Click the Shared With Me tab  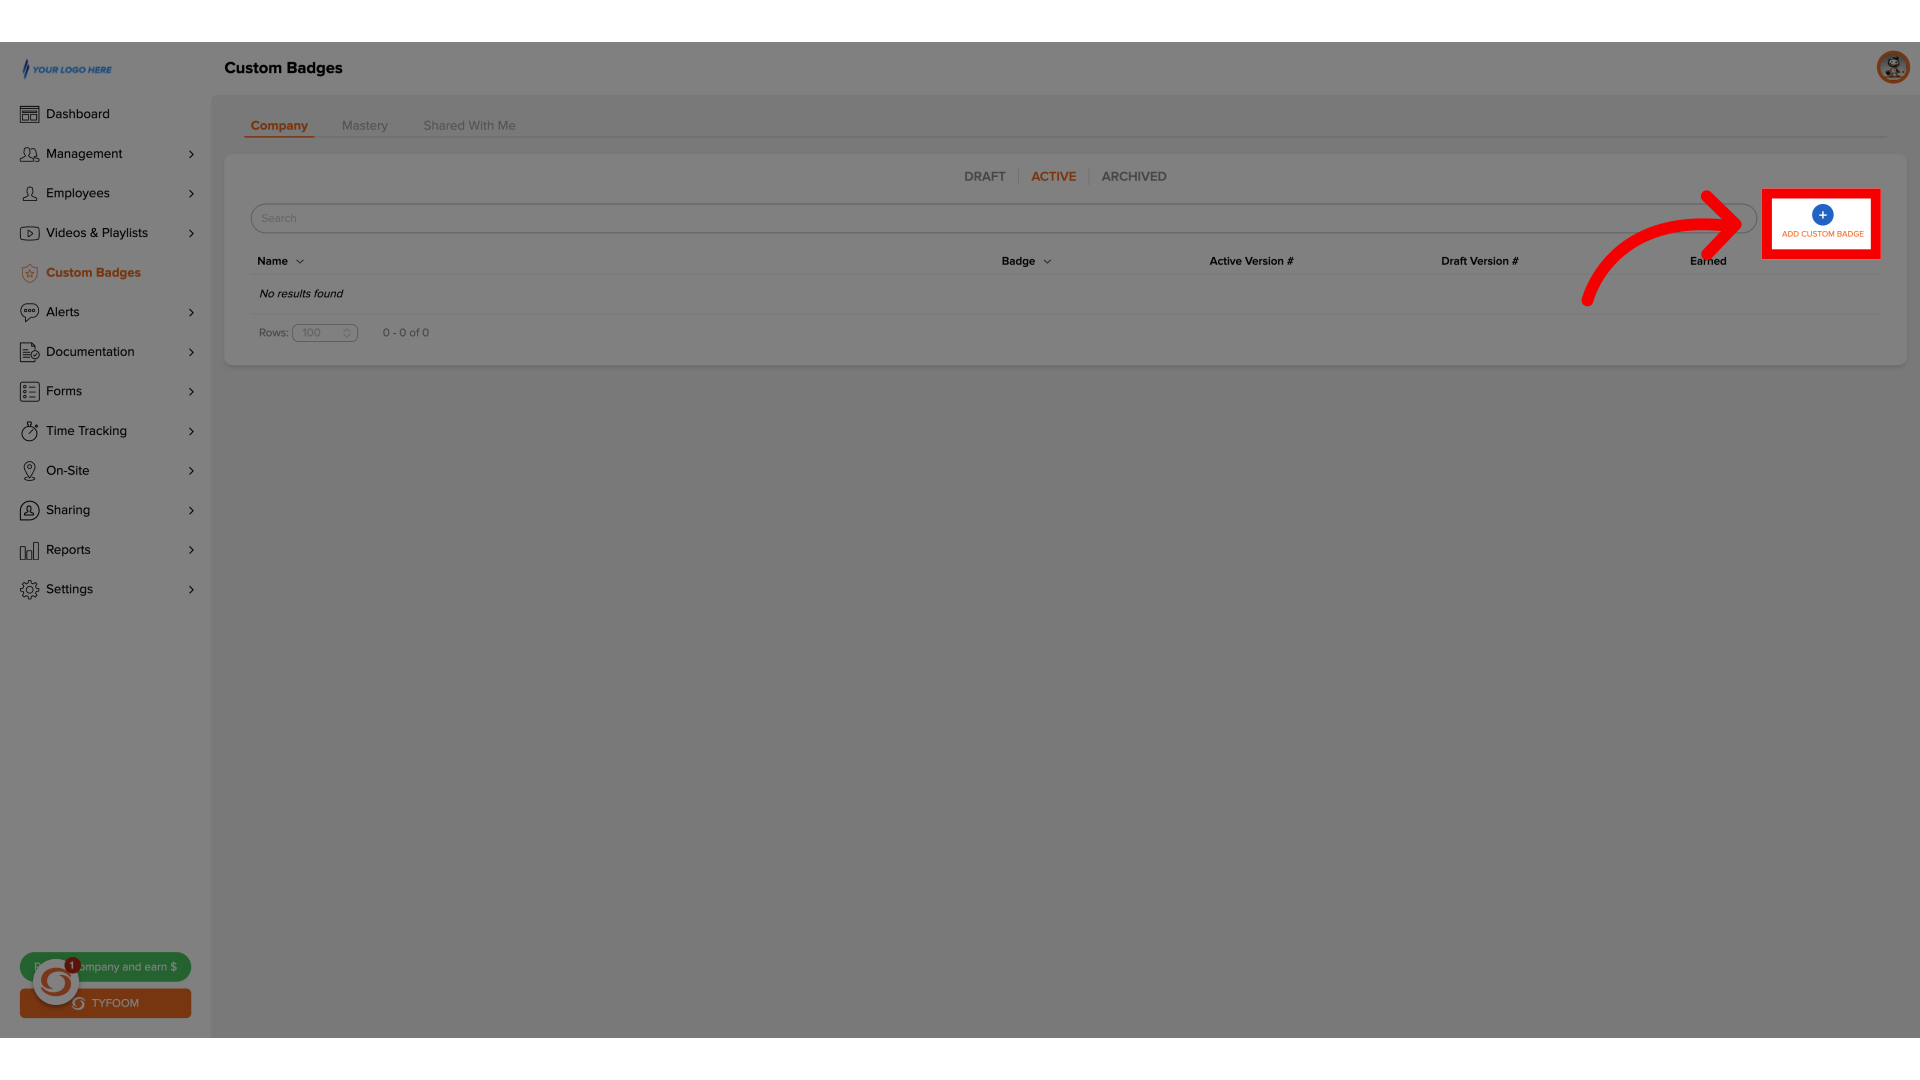469,125
